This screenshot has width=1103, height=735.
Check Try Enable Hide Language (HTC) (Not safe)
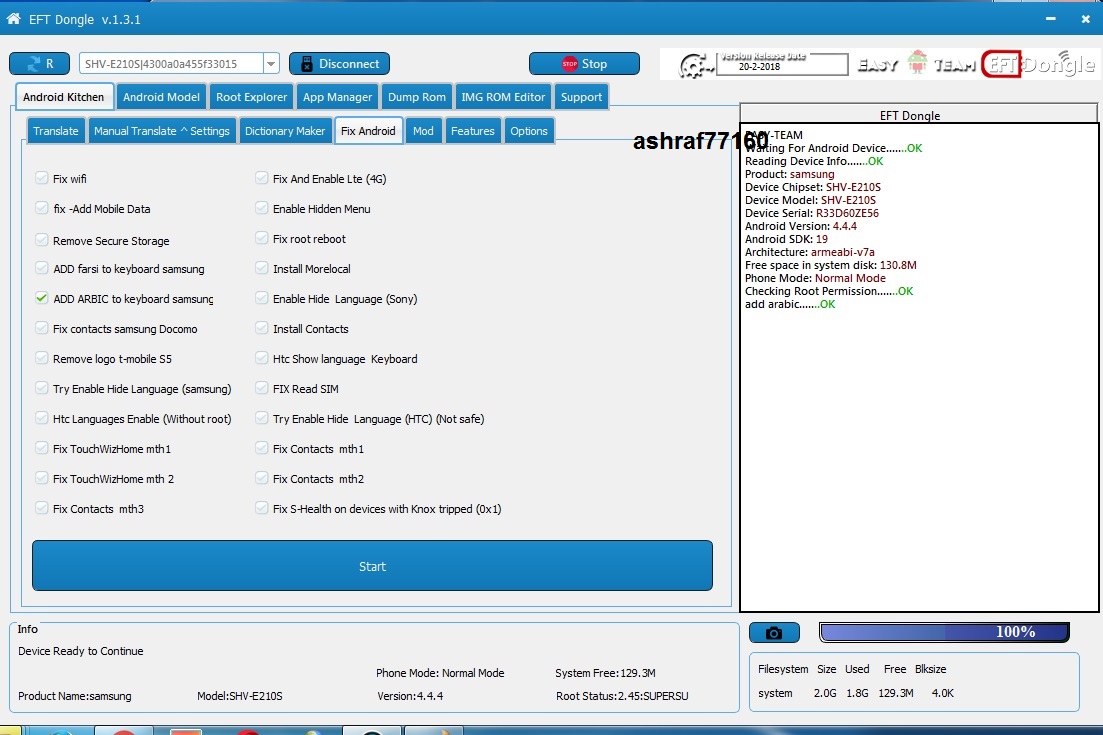pyautogui.click(x=262, y=418)
